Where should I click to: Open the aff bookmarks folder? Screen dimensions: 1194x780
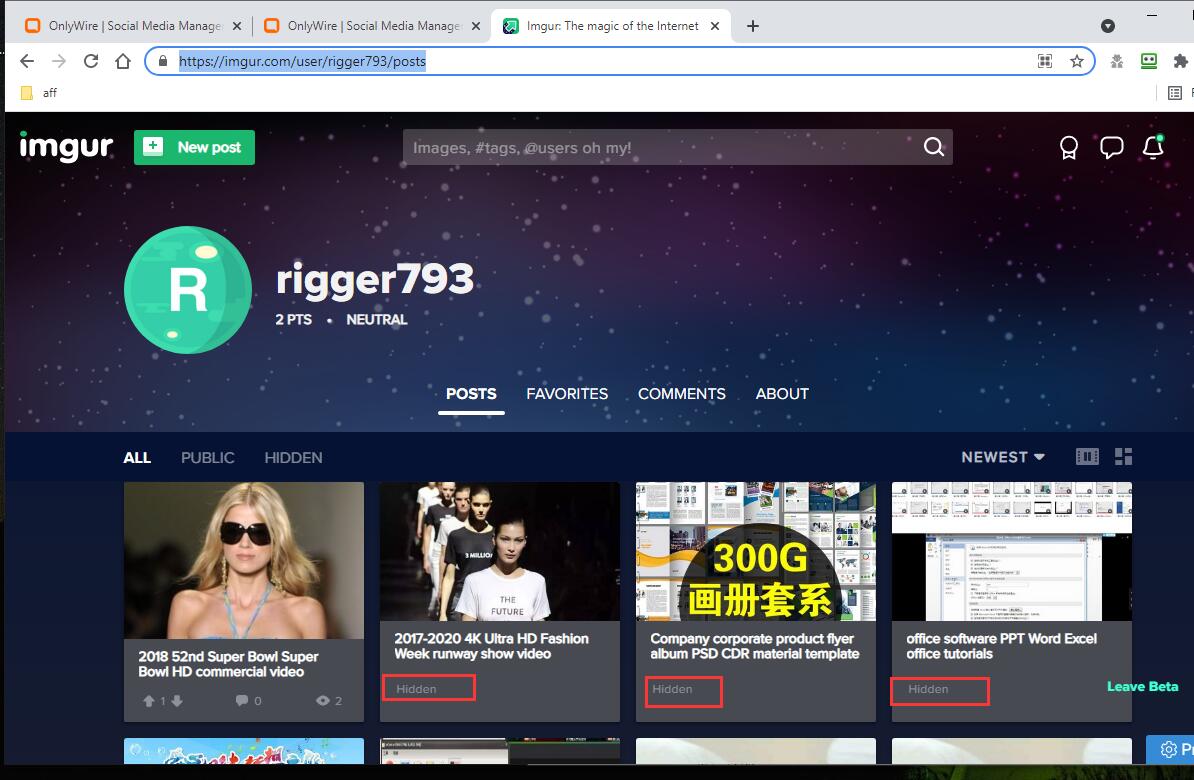[x=39, y=93]
